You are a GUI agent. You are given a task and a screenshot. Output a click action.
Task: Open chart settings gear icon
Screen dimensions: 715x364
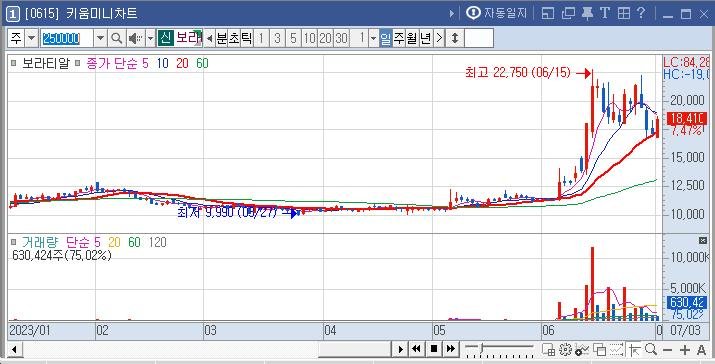click(565, 350)
